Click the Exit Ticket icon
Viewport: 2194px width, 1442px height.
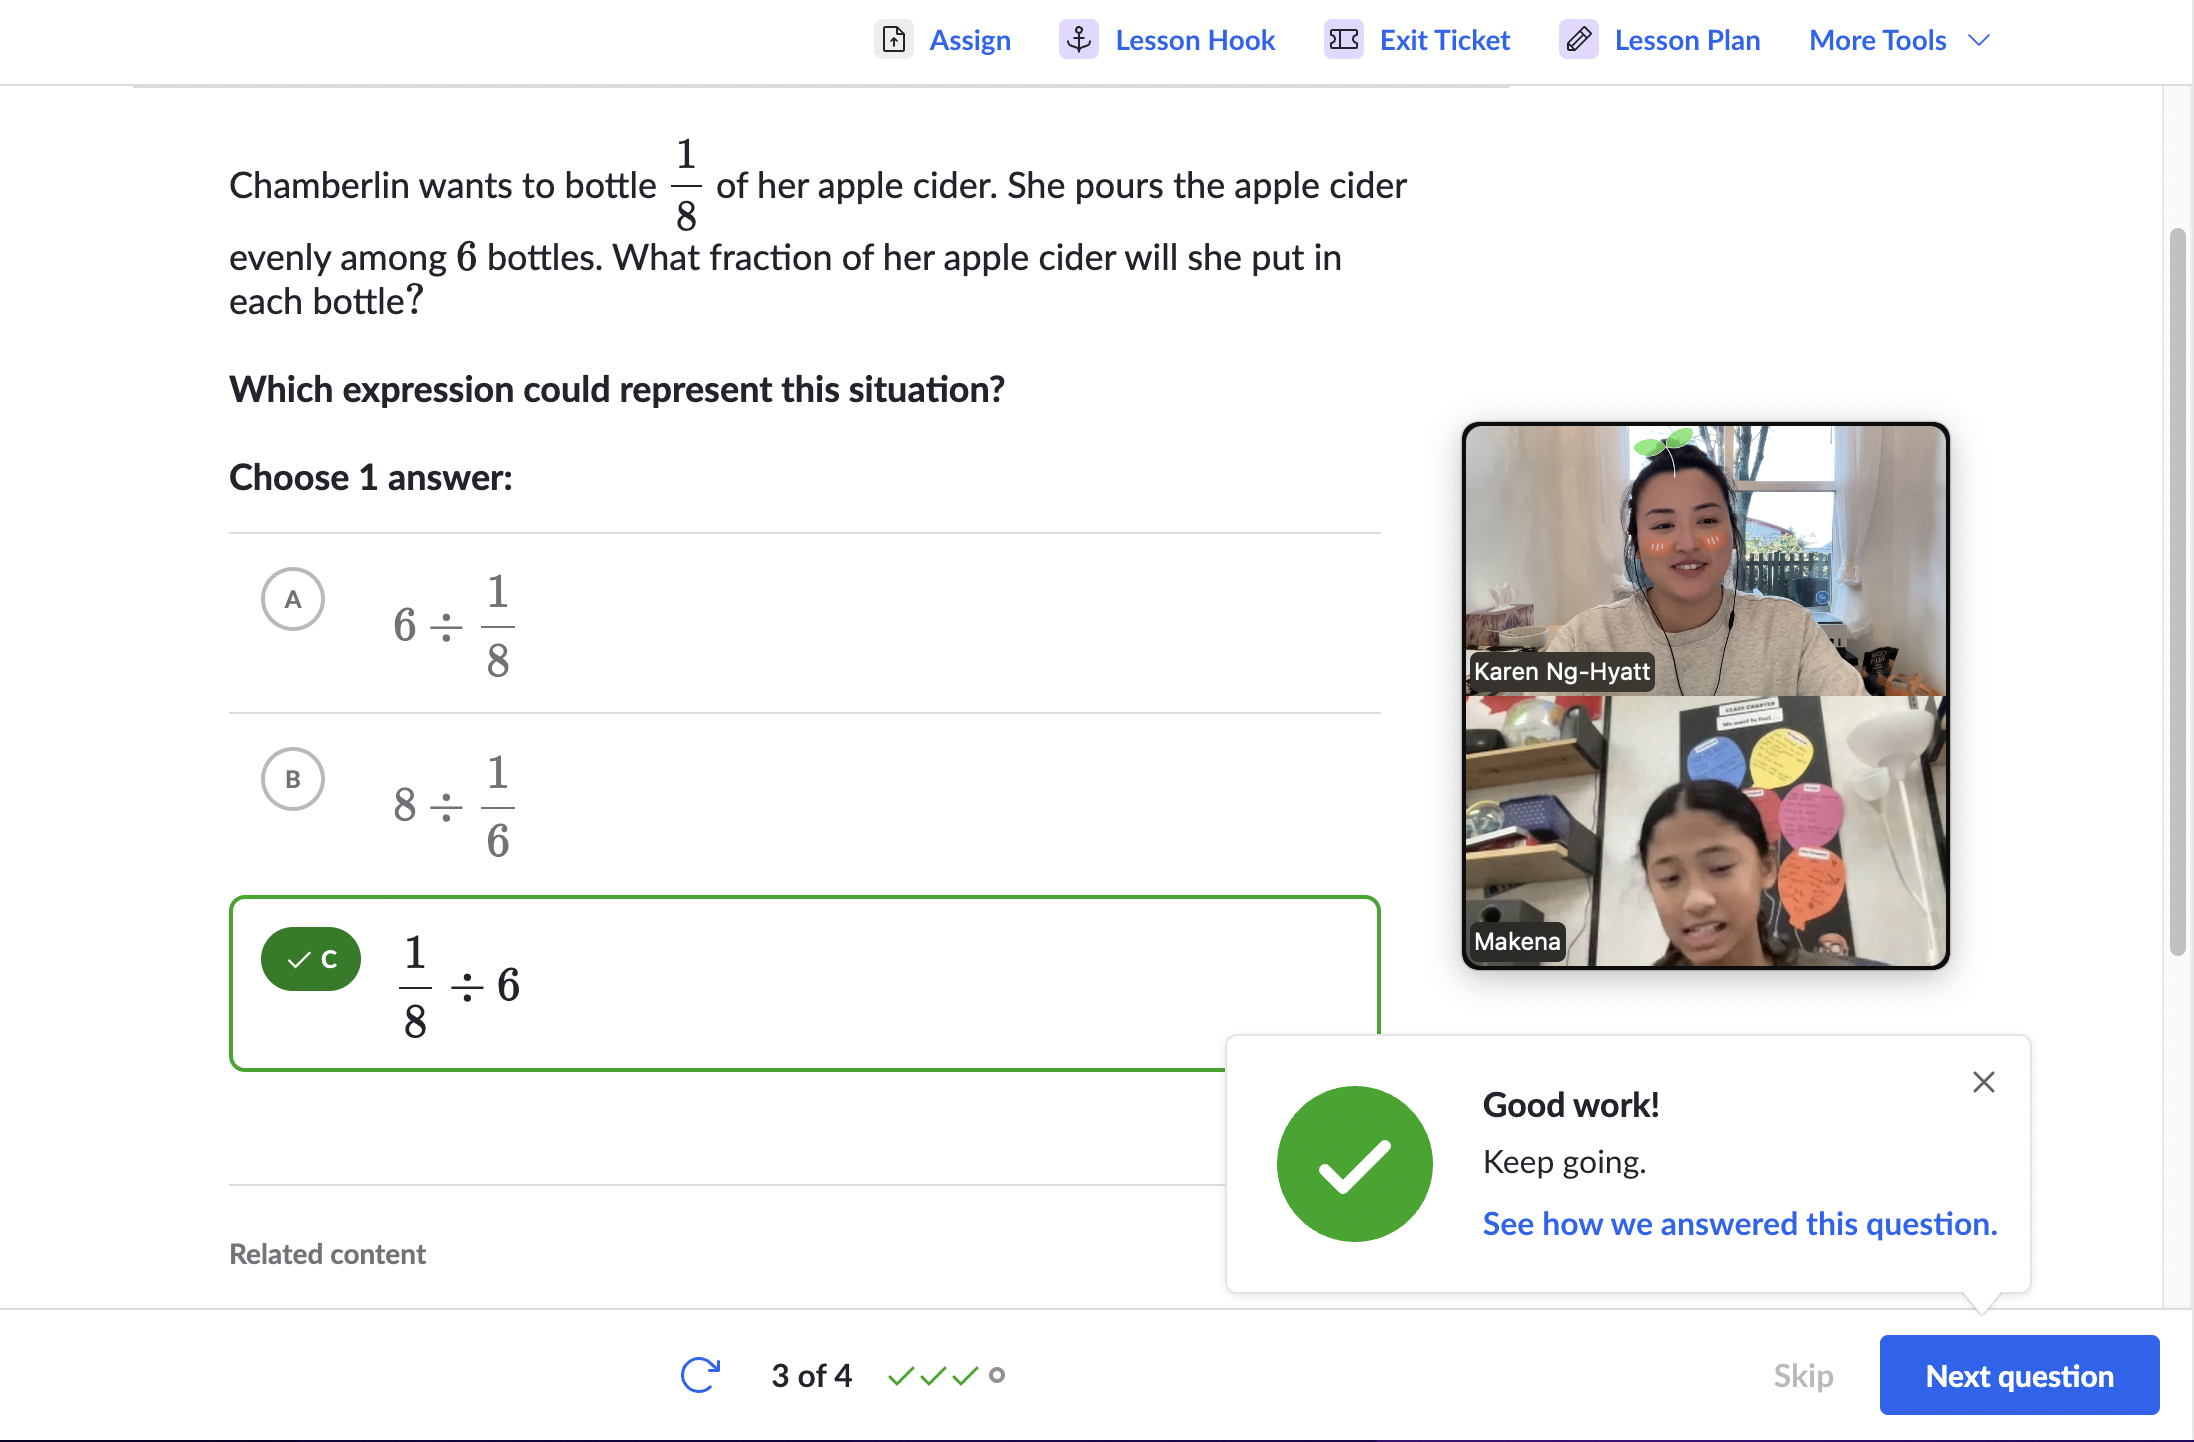click(x=1344, y=40)
